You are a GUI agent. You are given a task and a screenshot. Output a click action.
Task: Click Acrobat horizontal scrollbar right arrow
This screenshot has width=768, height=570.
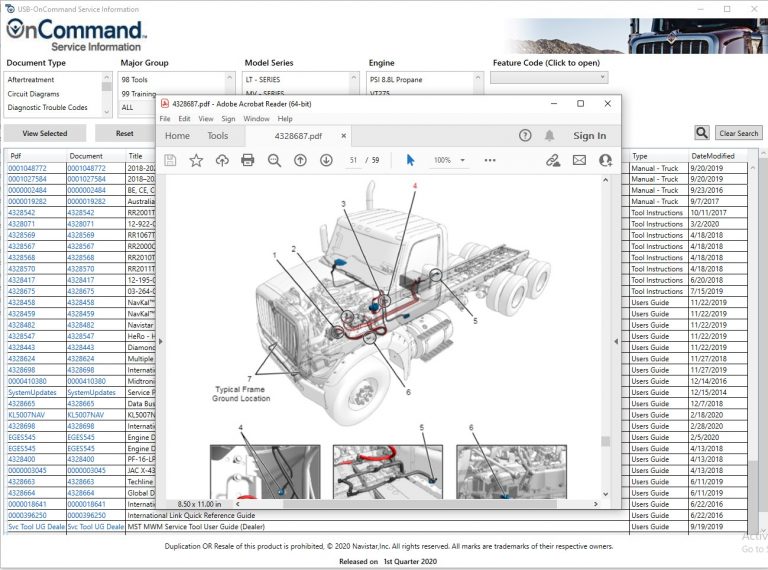tap(596, 504)
